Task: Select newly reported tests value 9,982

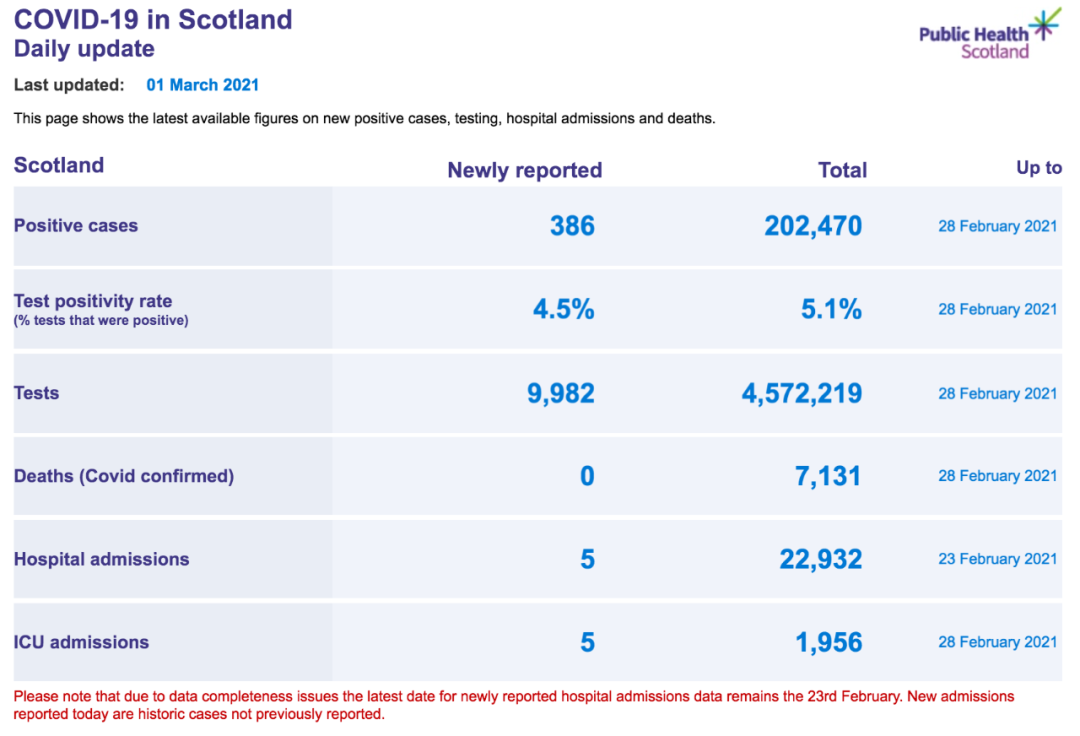Action: pos(561,393)
